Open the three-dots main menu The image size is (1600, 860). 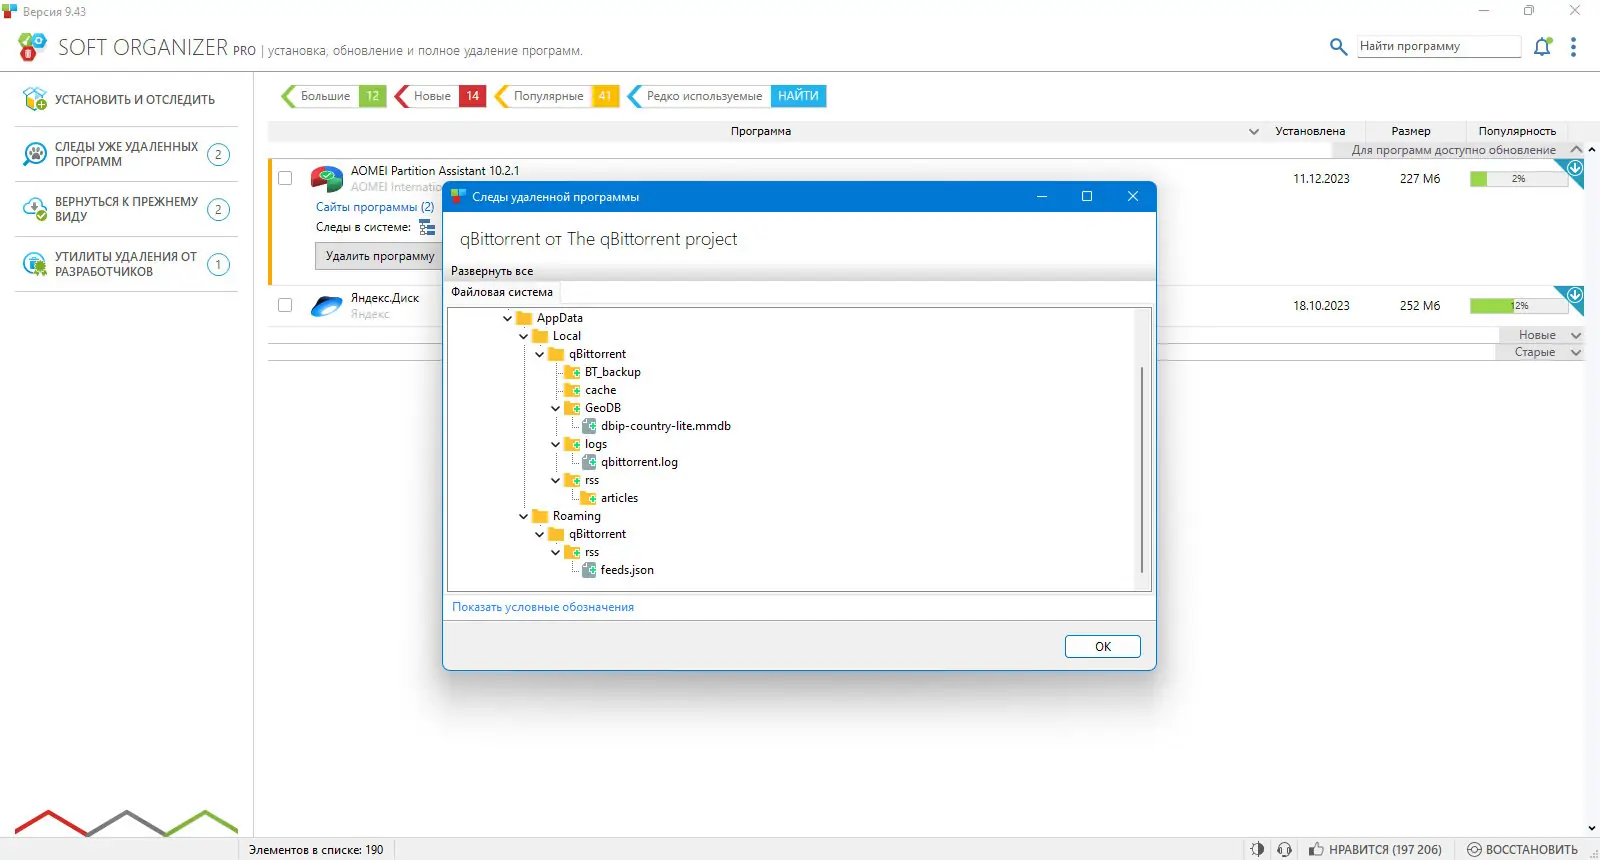(x=1573, y=47)
